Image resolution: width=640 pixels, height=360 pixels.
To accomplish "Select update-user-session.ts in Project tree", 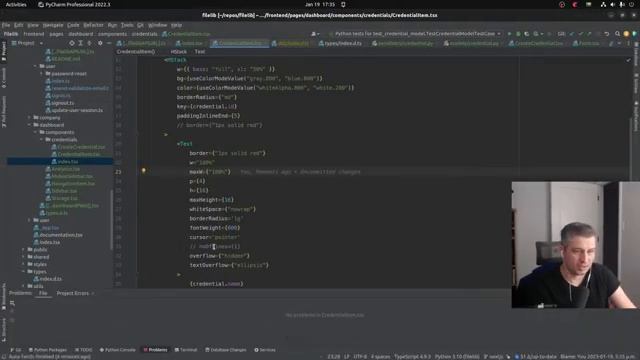I will 74,110.
